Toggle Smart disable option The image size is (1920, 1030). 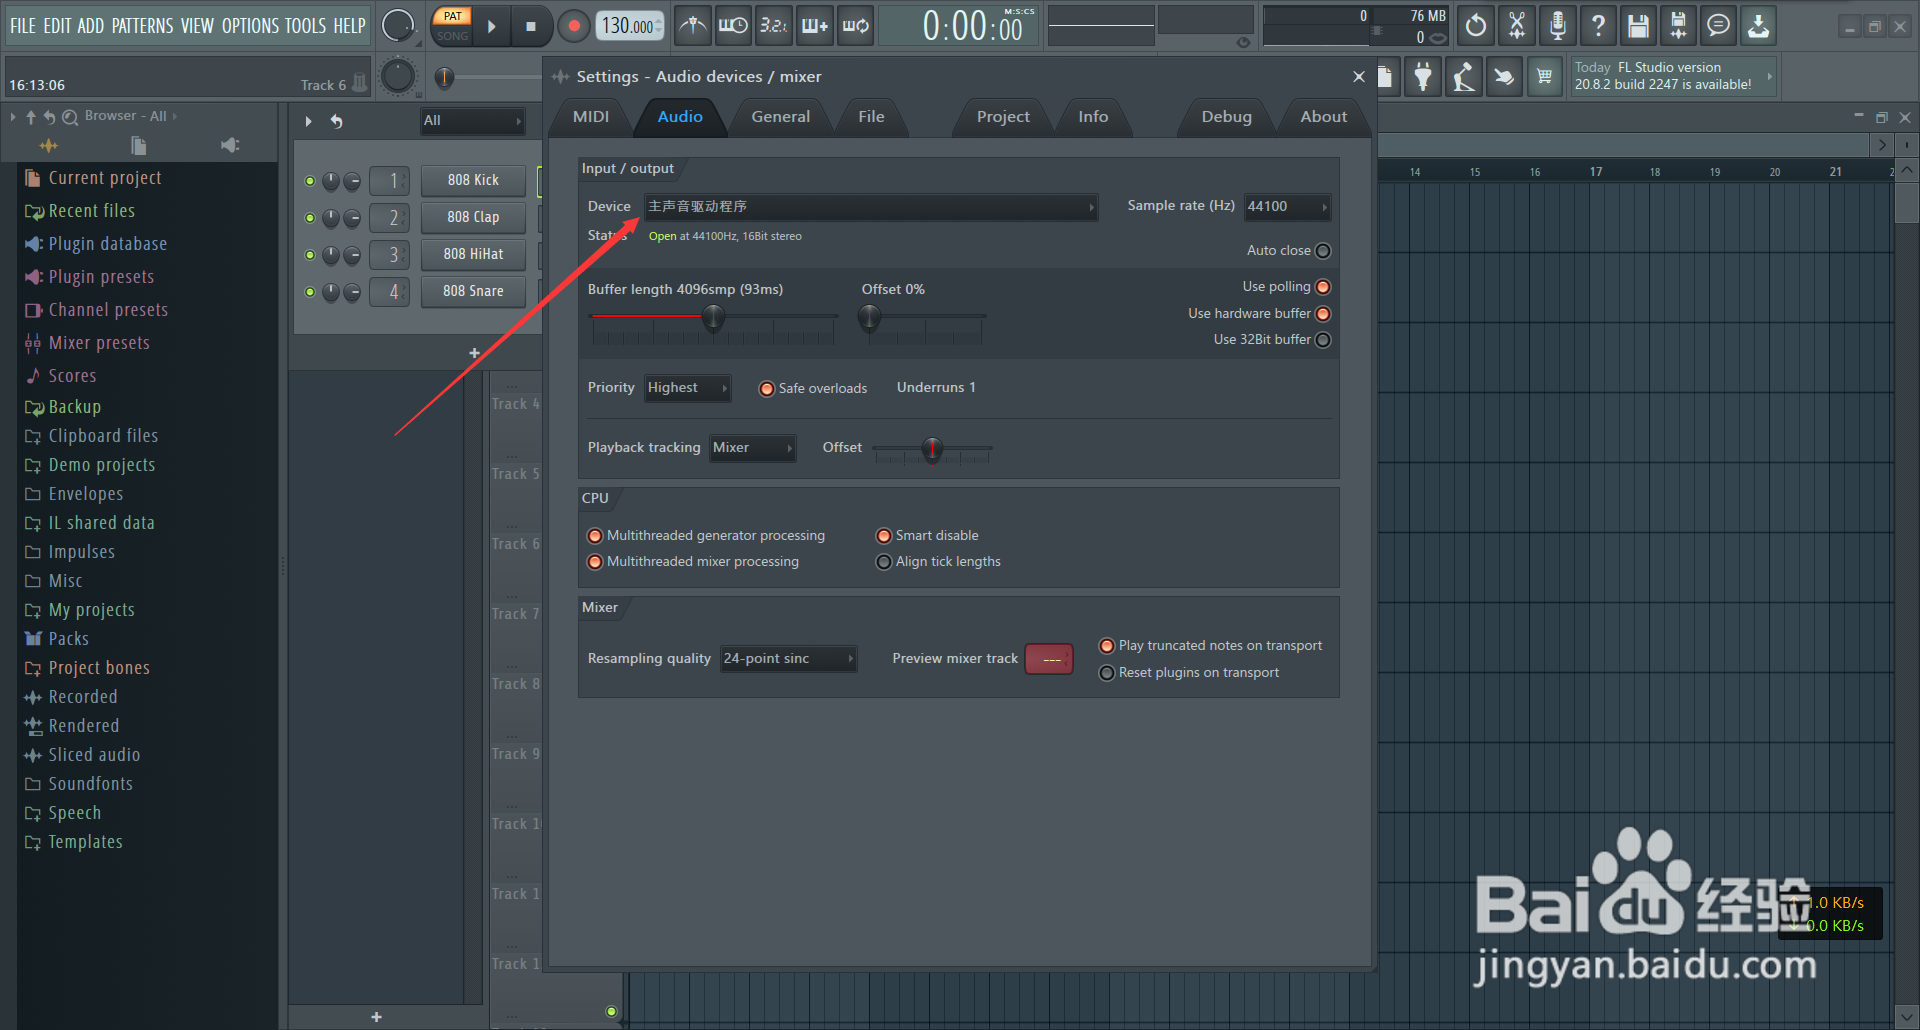(x=884, y=536)
